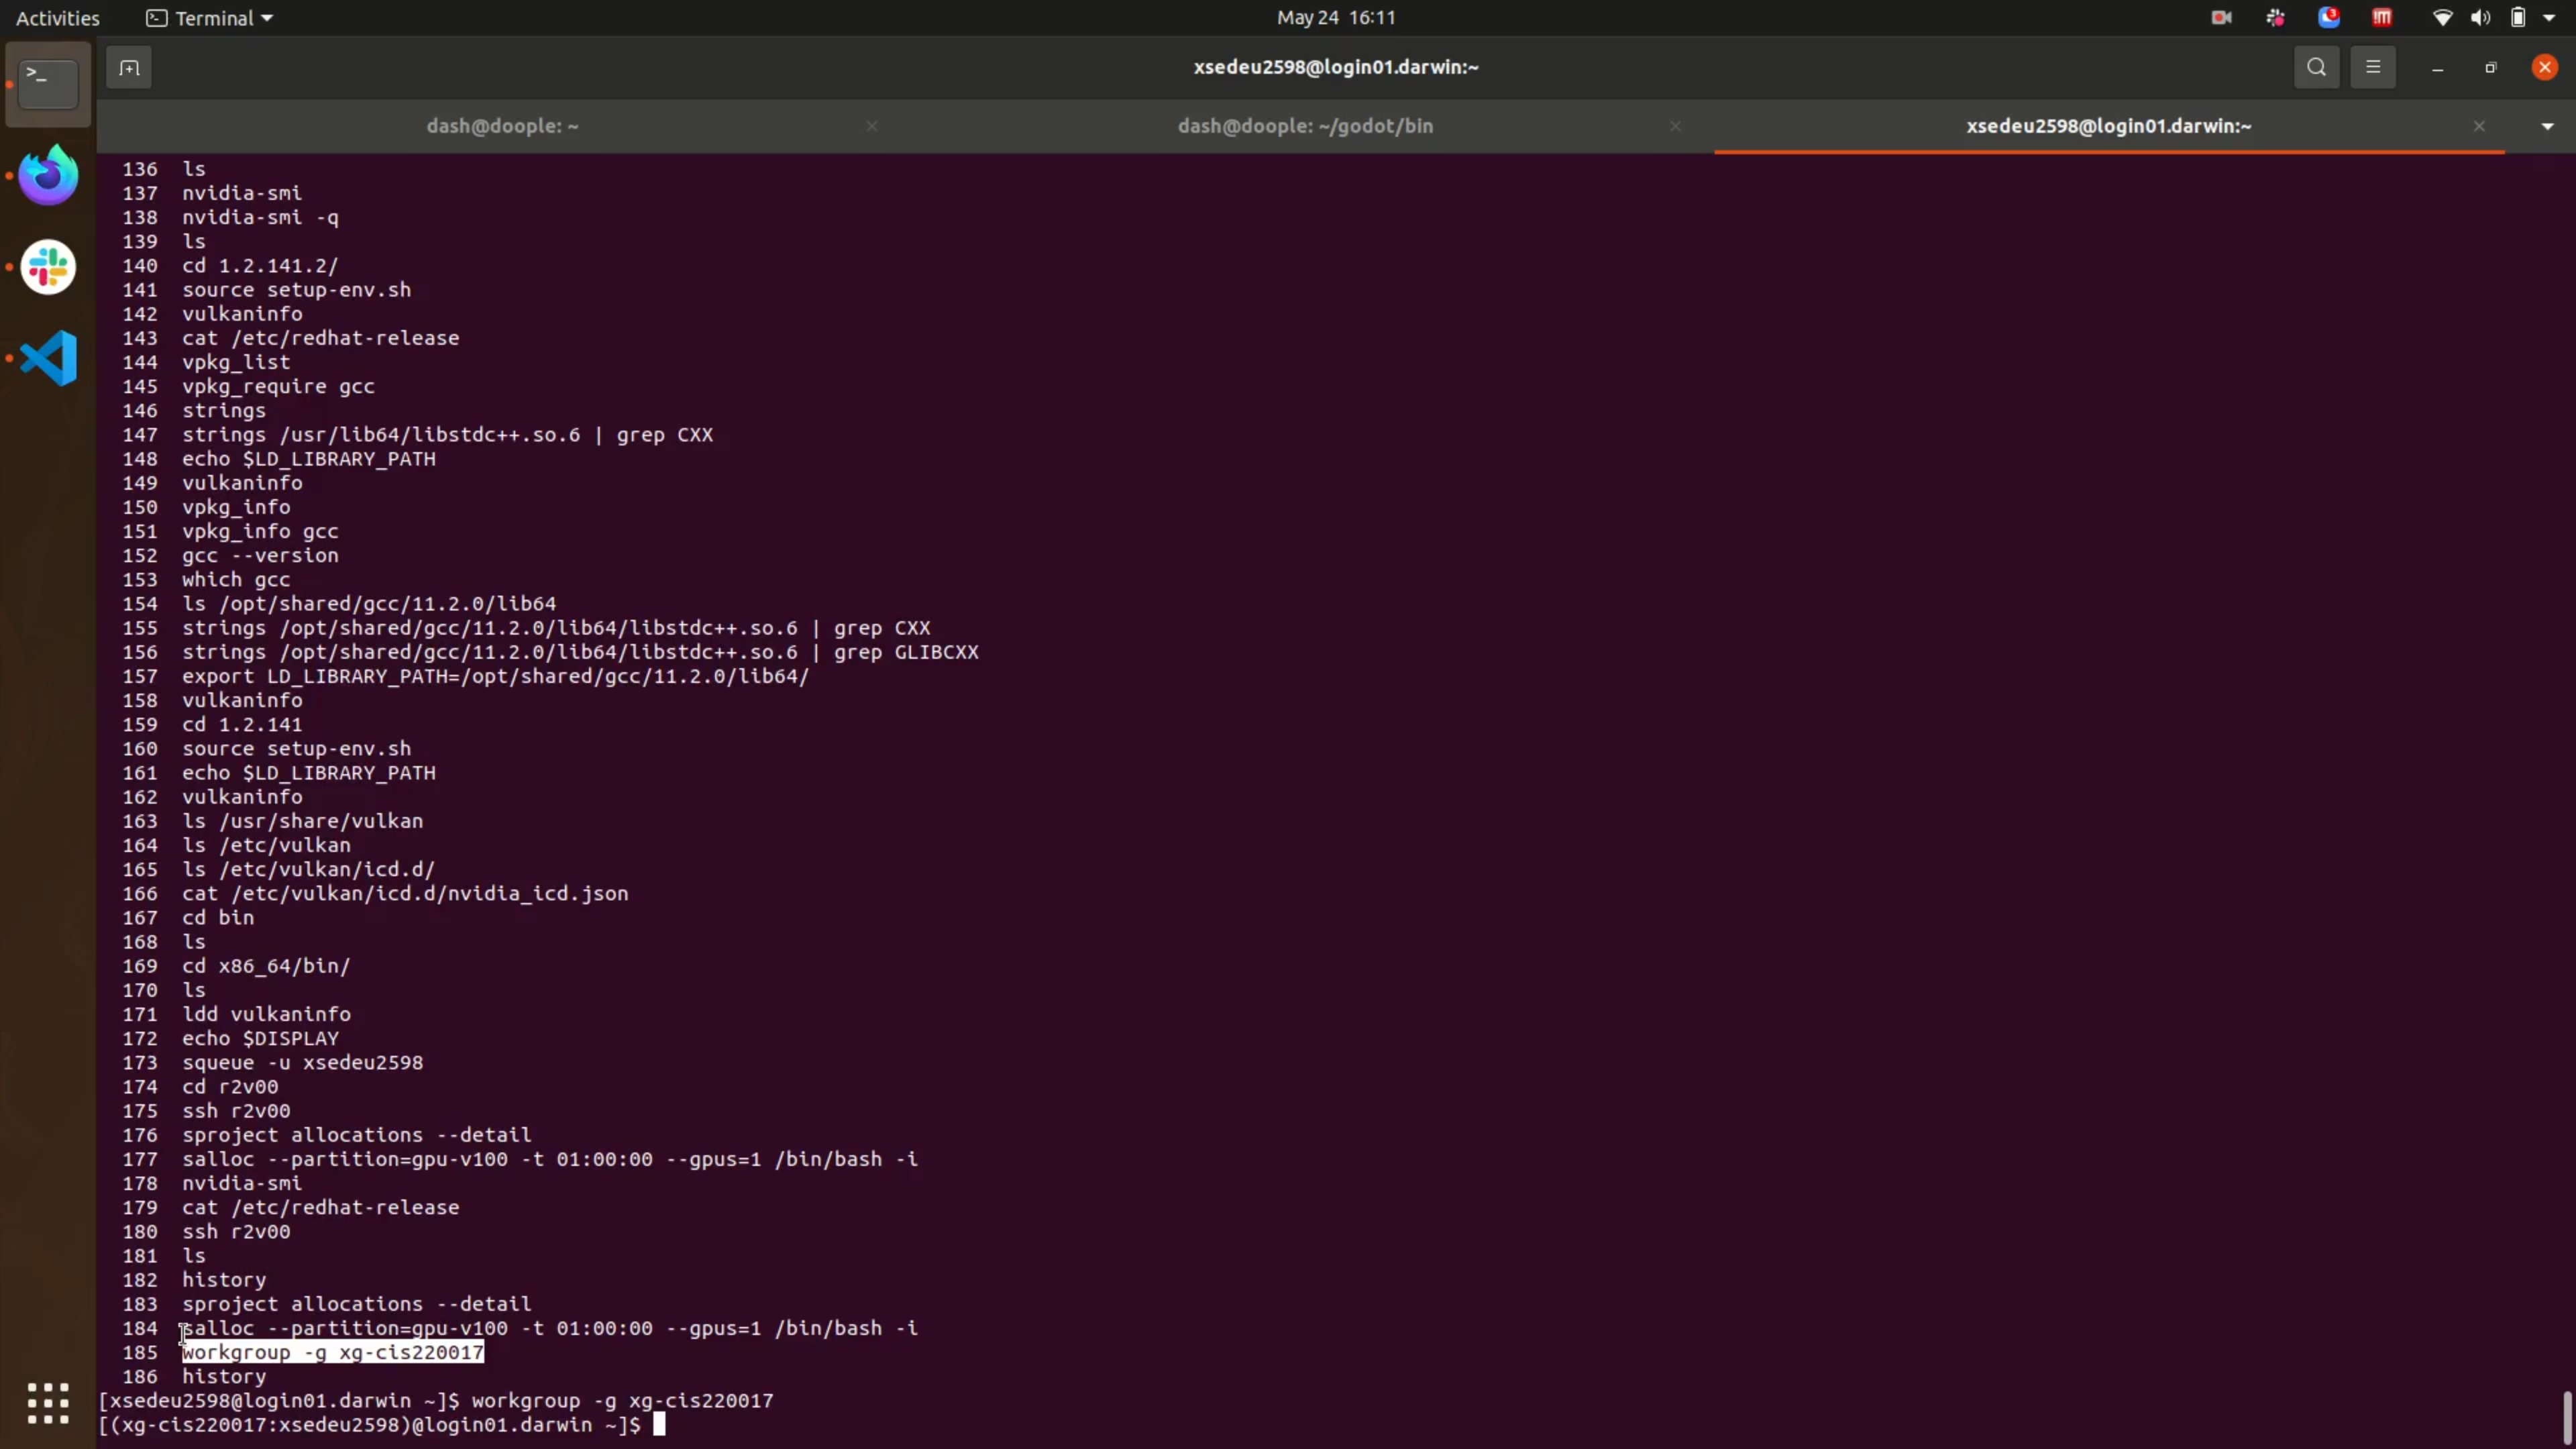The image size is (2576, 1449).
Task: Click 'strings /usr/lib64/libstdc++.so.6' line 147
Action: click(381, 435)
